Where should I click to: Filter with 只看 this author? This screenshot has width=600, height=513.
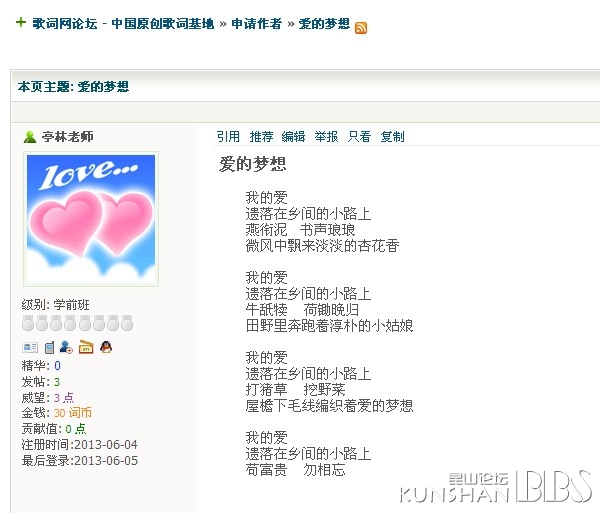tap(359, 136)
